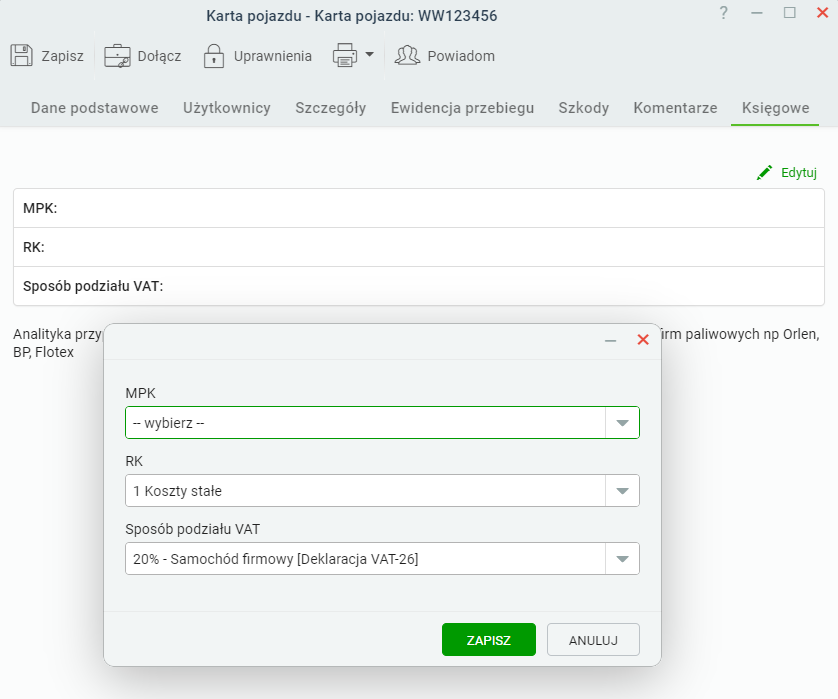This screenshot has width=838, height=699.
Task: Click the Dołącz toolbar label
Action: point(159,56)
